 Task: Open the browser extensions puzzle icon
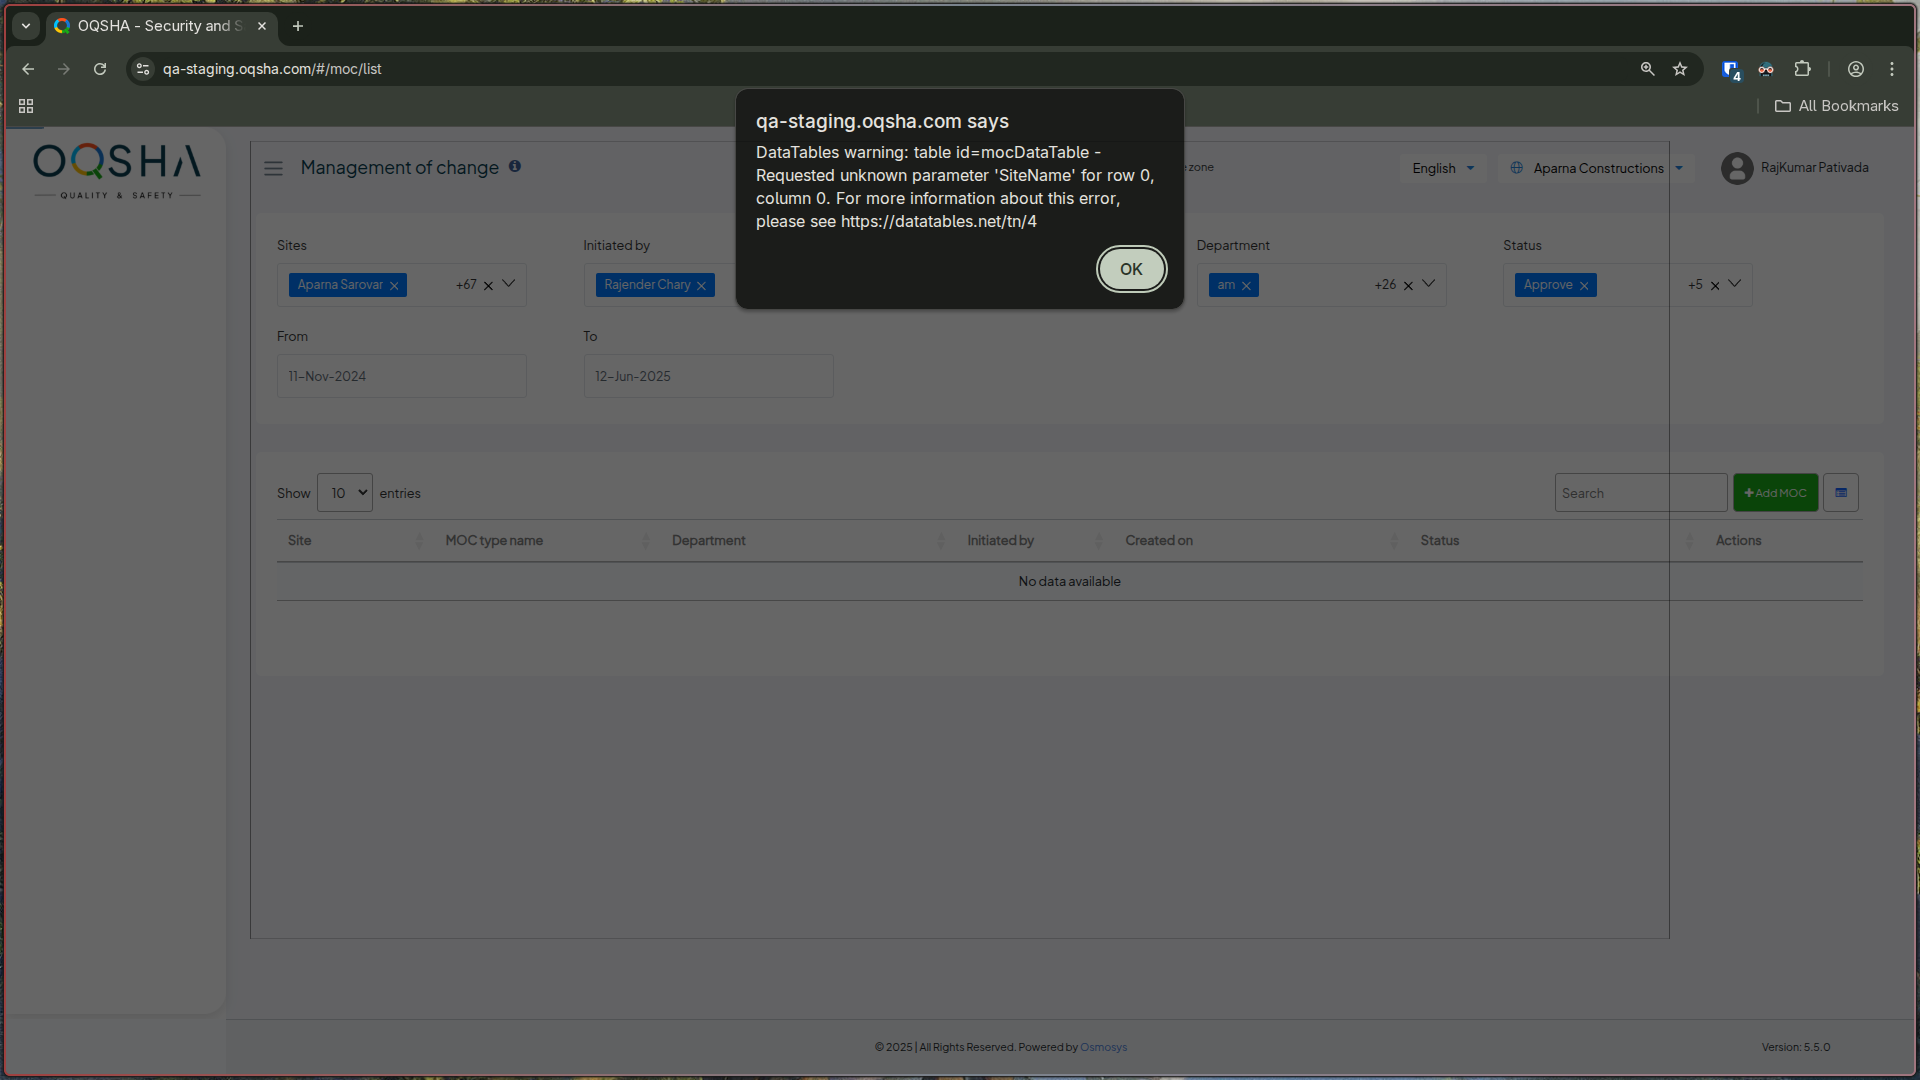(x=1802, y=69)
